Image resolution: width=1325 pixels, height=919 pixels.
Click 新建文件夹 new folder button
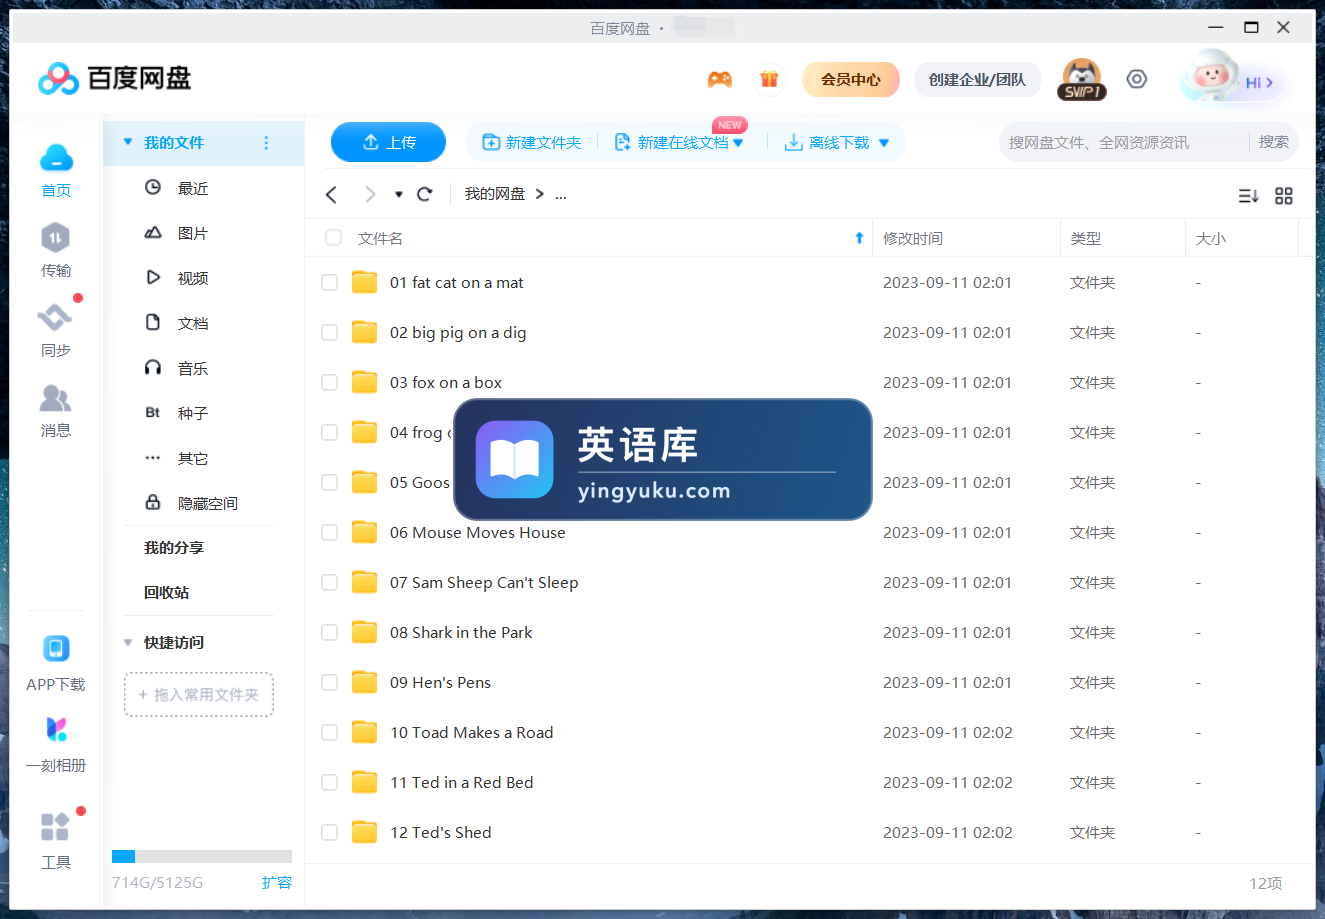(532, 143)
